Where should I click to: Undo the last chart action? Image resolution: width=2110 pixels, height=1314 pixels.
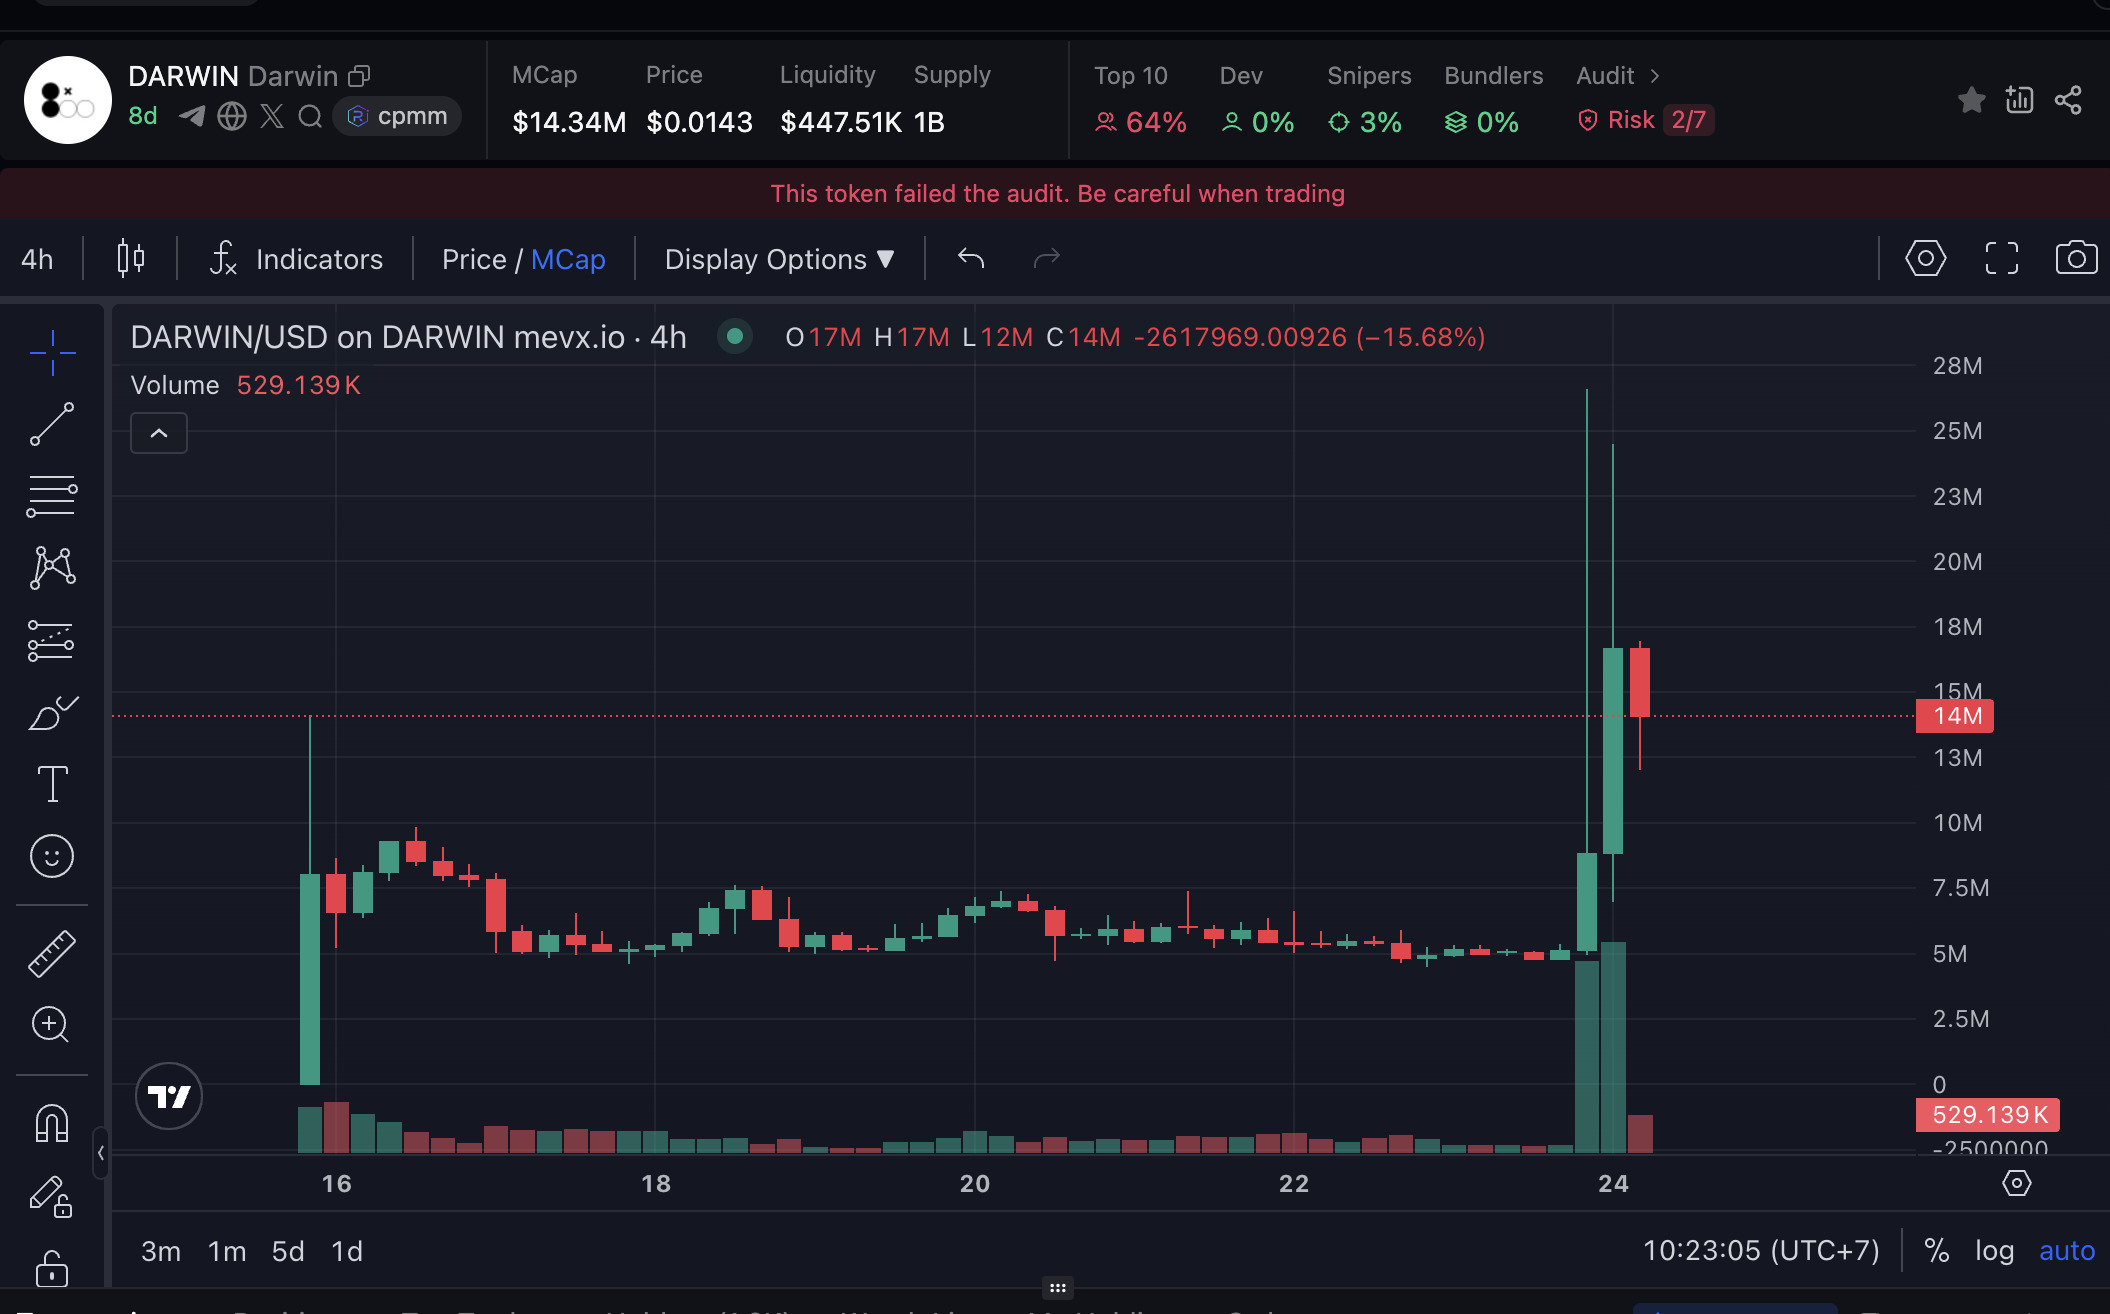pos(971,259)
